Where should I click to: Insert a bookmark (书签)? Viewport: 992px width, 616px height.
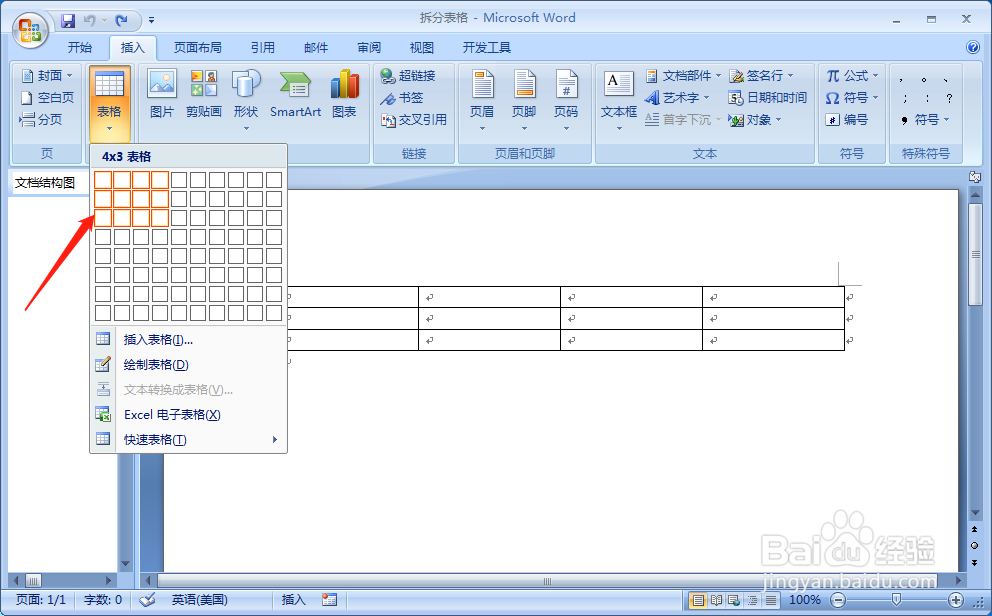[402, 98]
